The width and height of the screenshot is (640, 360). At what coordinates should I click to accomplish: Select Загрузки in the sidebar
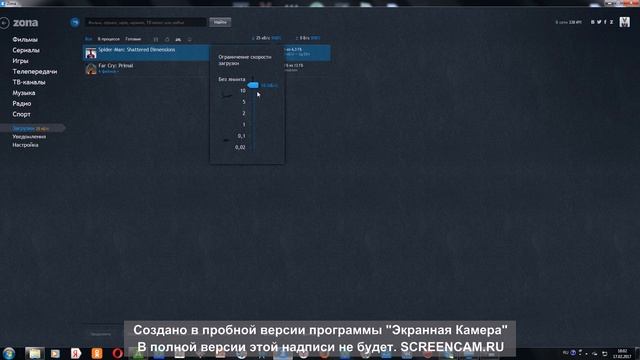point(32,129)
